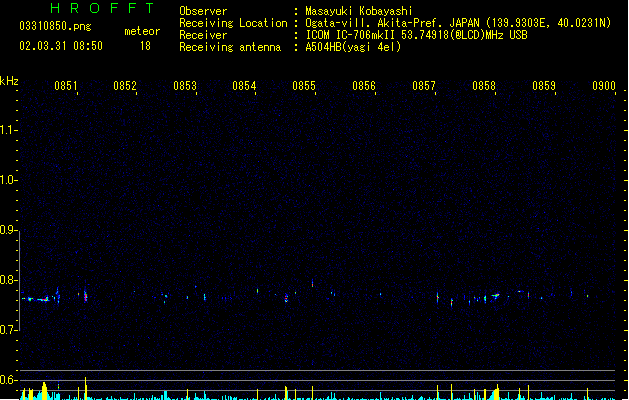Click the echo spike above the 0855 mark

[312, 283]
